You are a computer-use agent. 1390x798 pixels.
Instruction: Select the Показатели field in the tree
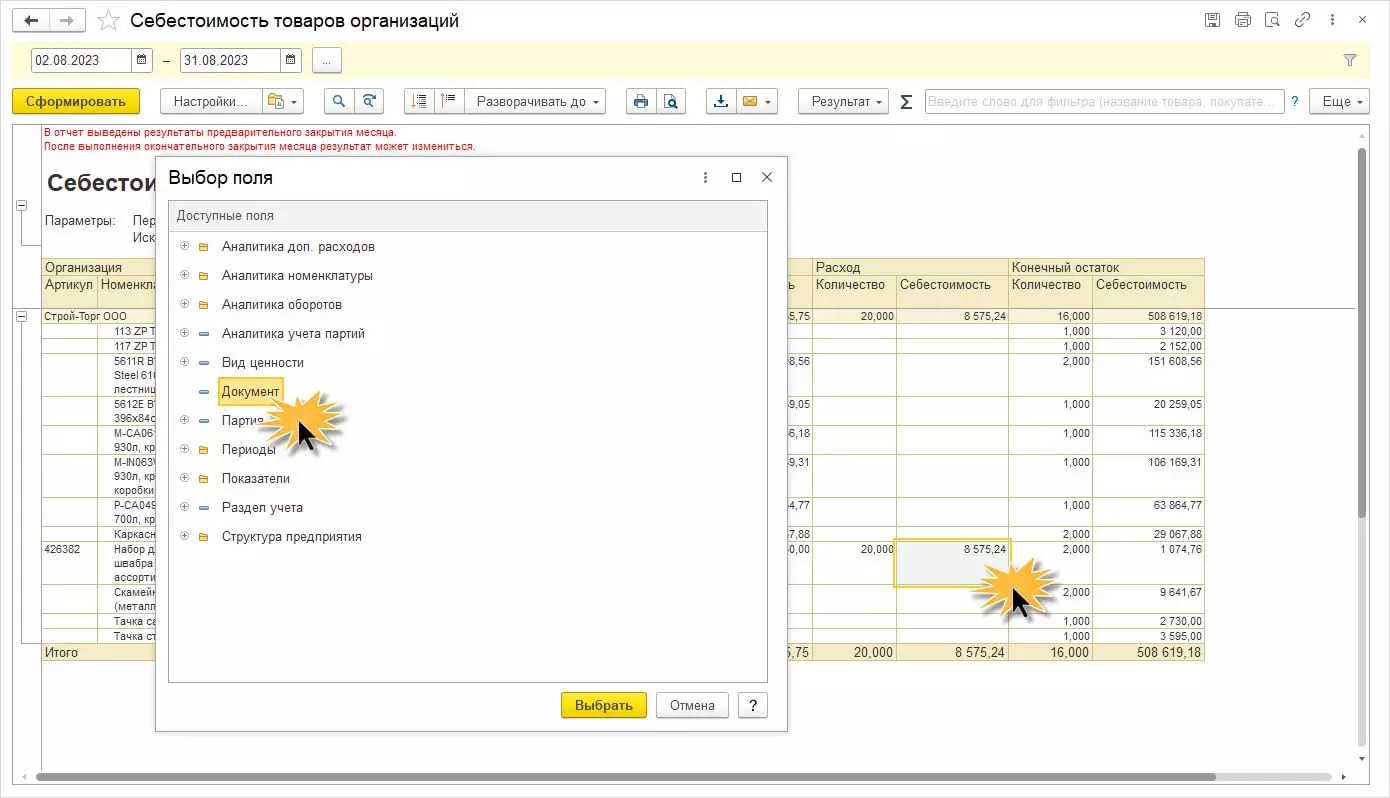click(x=255, y=478)
